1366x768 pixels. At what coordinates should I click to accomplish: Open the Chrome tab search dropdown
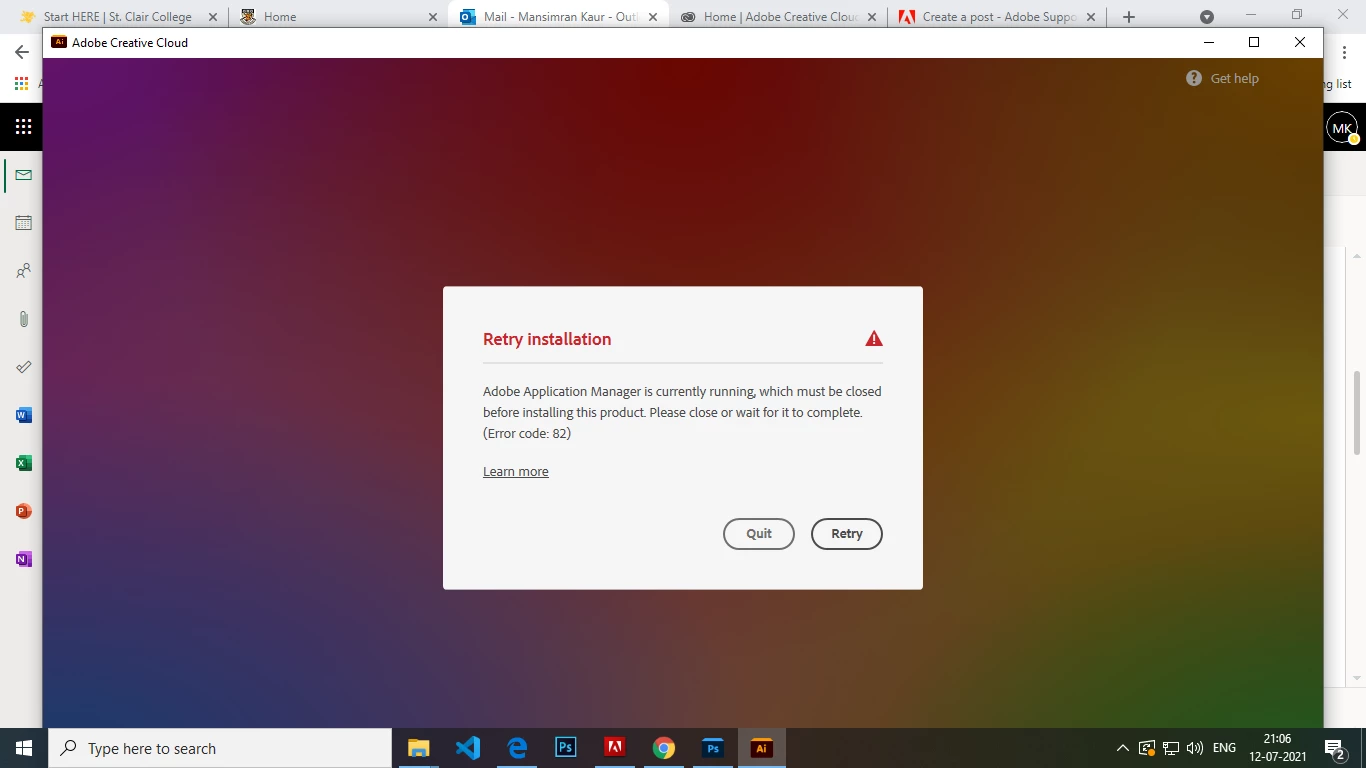pyautogui.click(x=1207, y=17)
